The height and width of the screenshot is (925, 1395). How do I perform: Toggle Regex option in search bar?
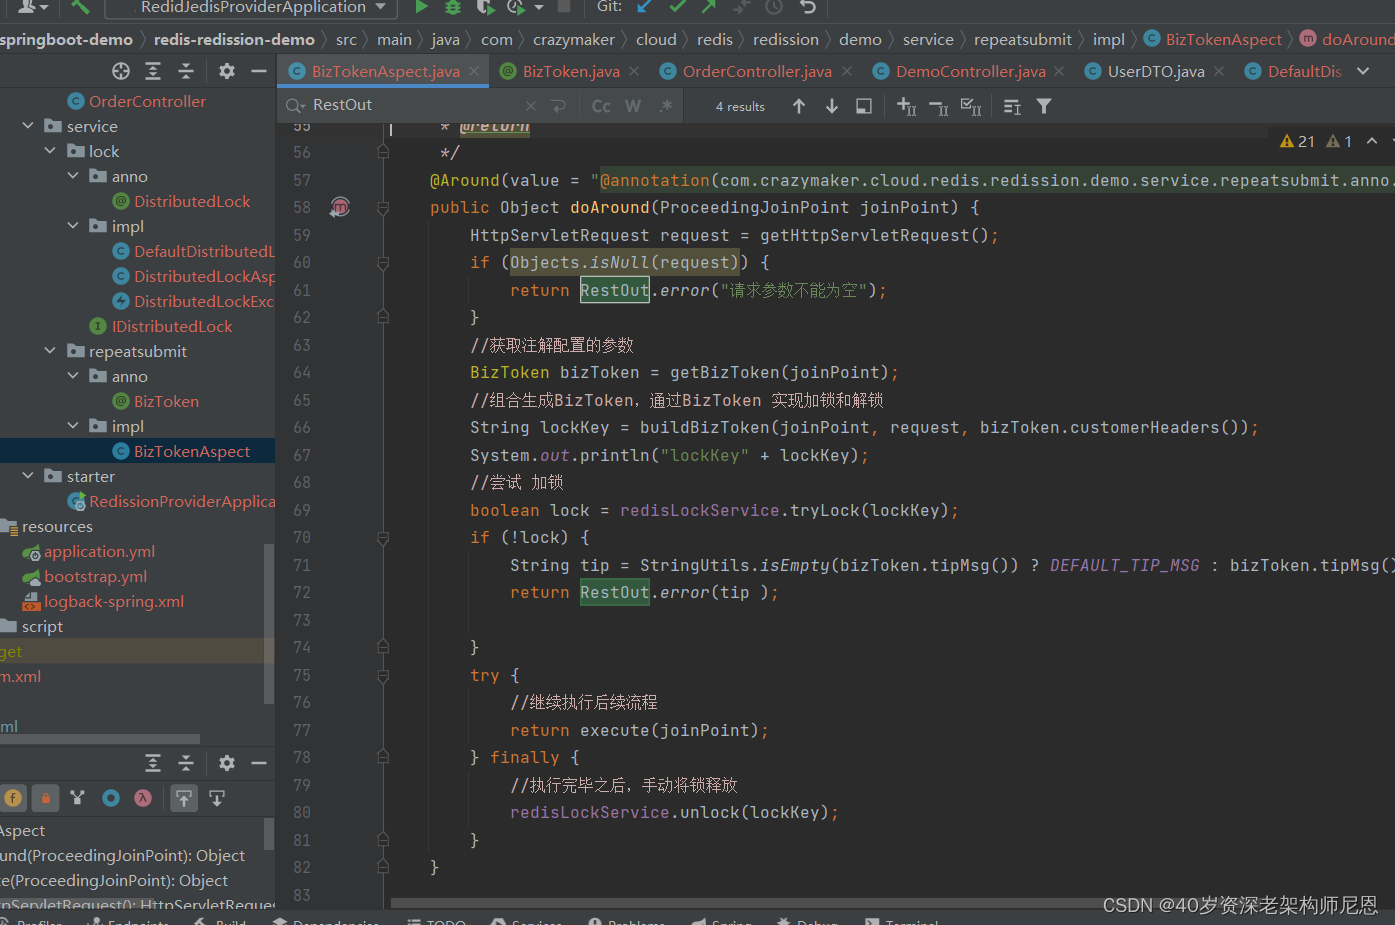[666, 106]
